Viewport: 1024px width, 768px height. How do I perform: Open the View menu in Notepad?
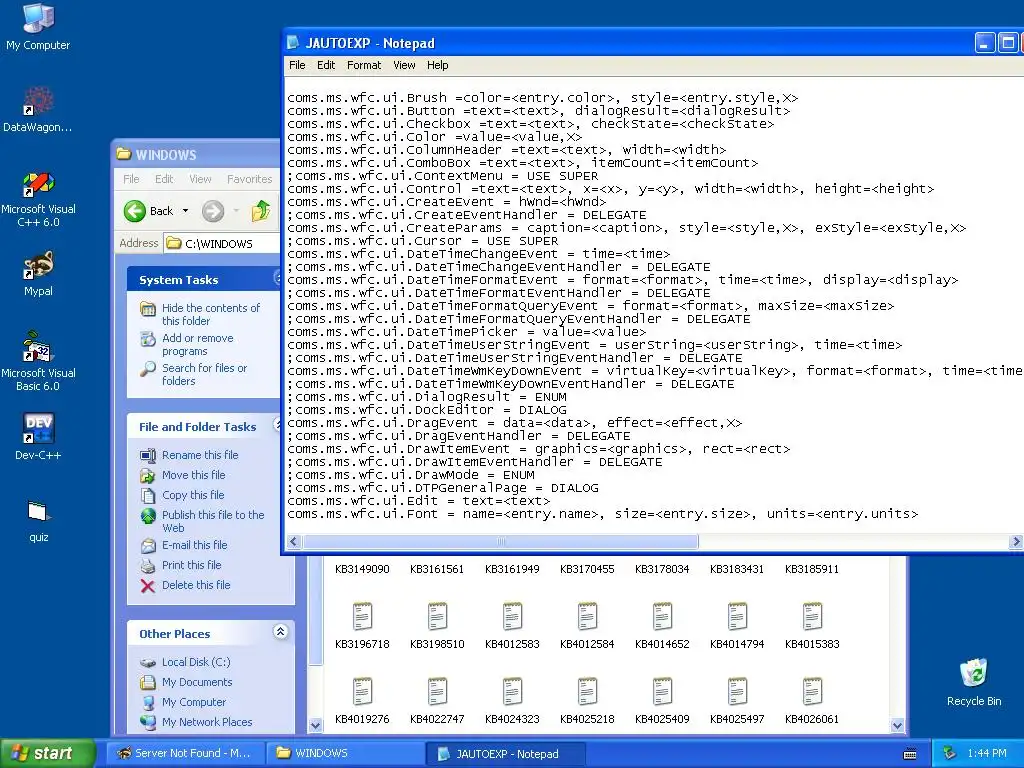(404, 65)
